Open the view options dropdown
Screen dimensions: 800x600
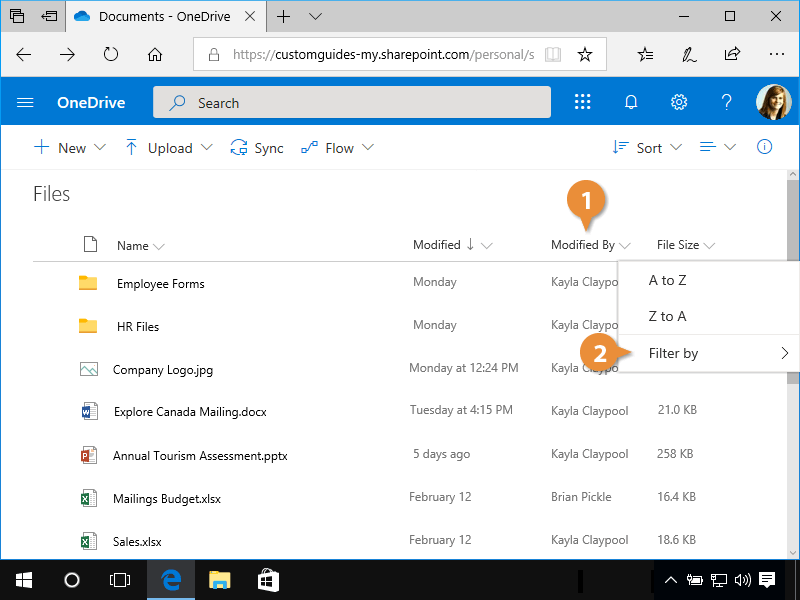[x=717, y=147]
